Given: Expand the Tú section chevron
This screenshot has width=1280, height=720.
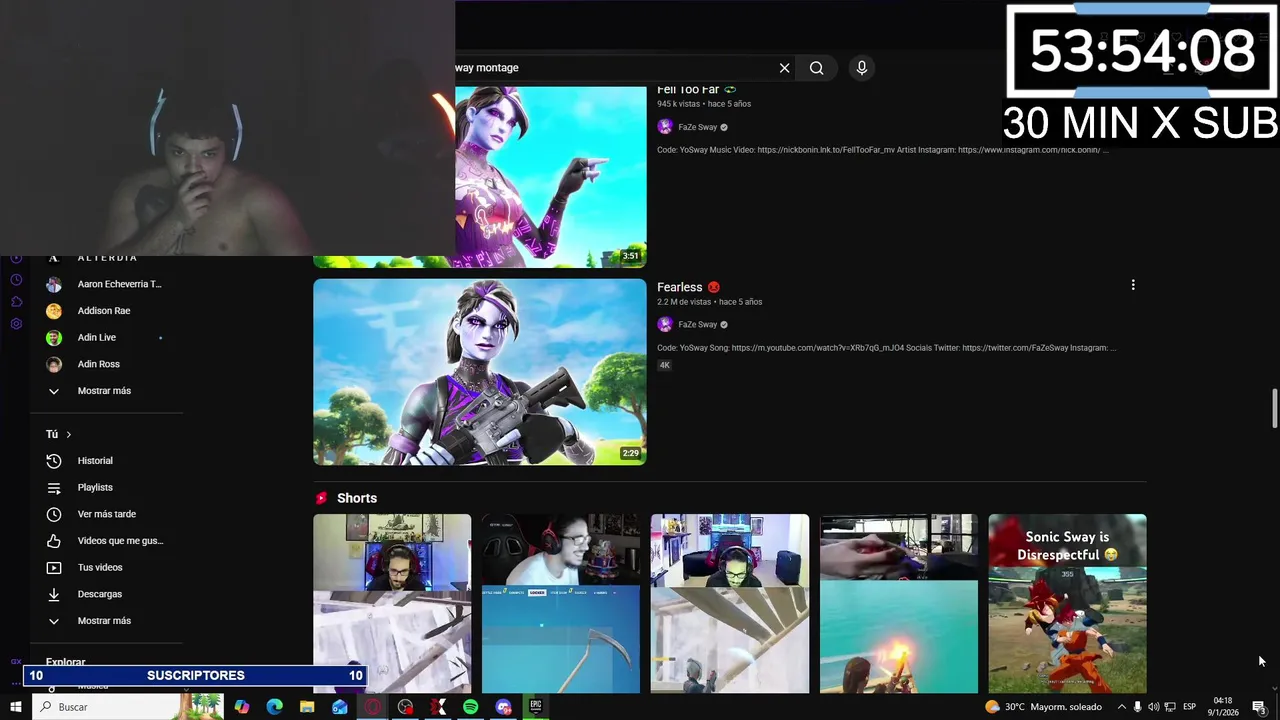Looking at the screenshot, I should click(68, 435).
